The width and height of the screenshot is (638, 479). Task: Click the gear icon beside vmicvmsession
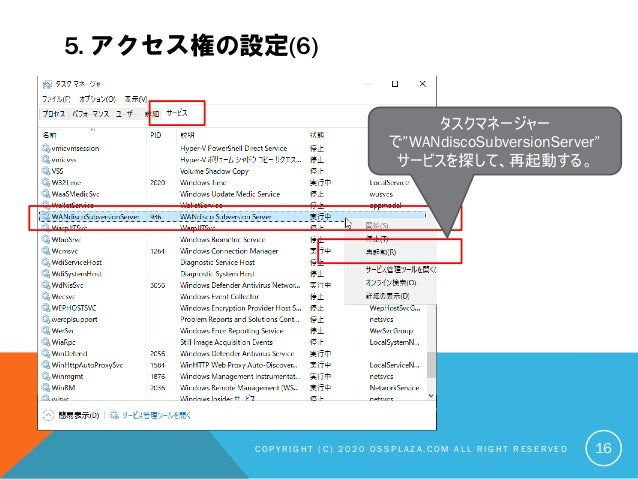point(46,148)
